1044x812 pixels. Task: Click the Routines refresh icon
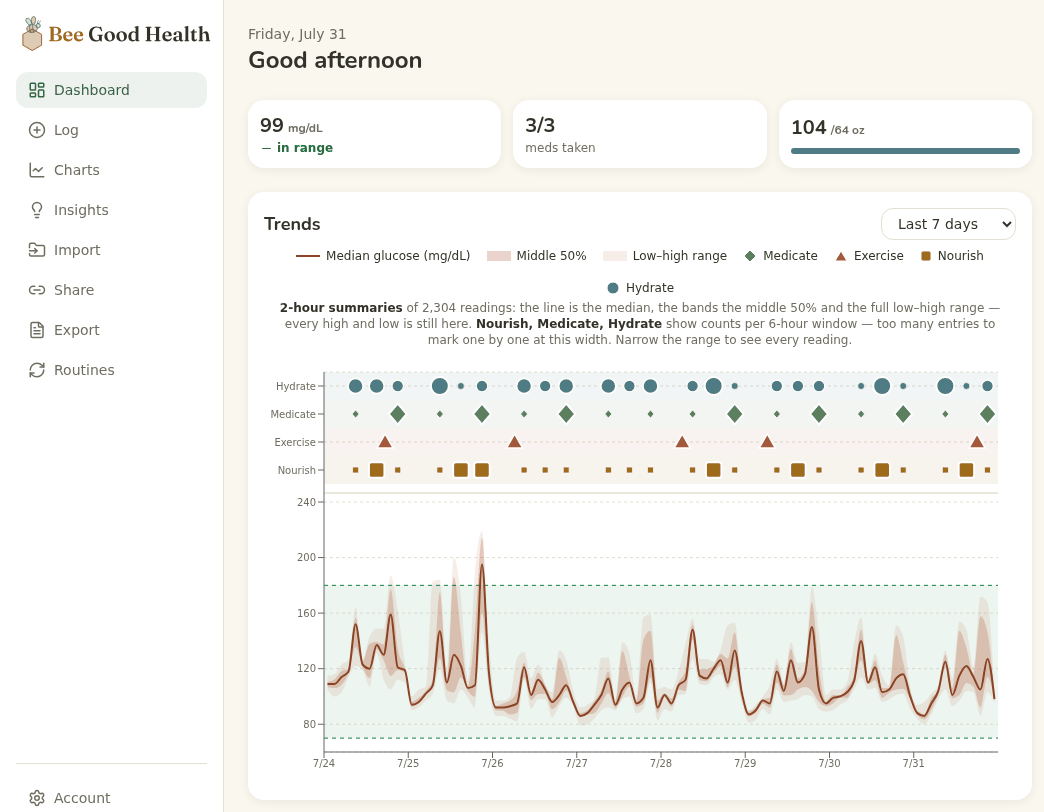coord(37,369)
